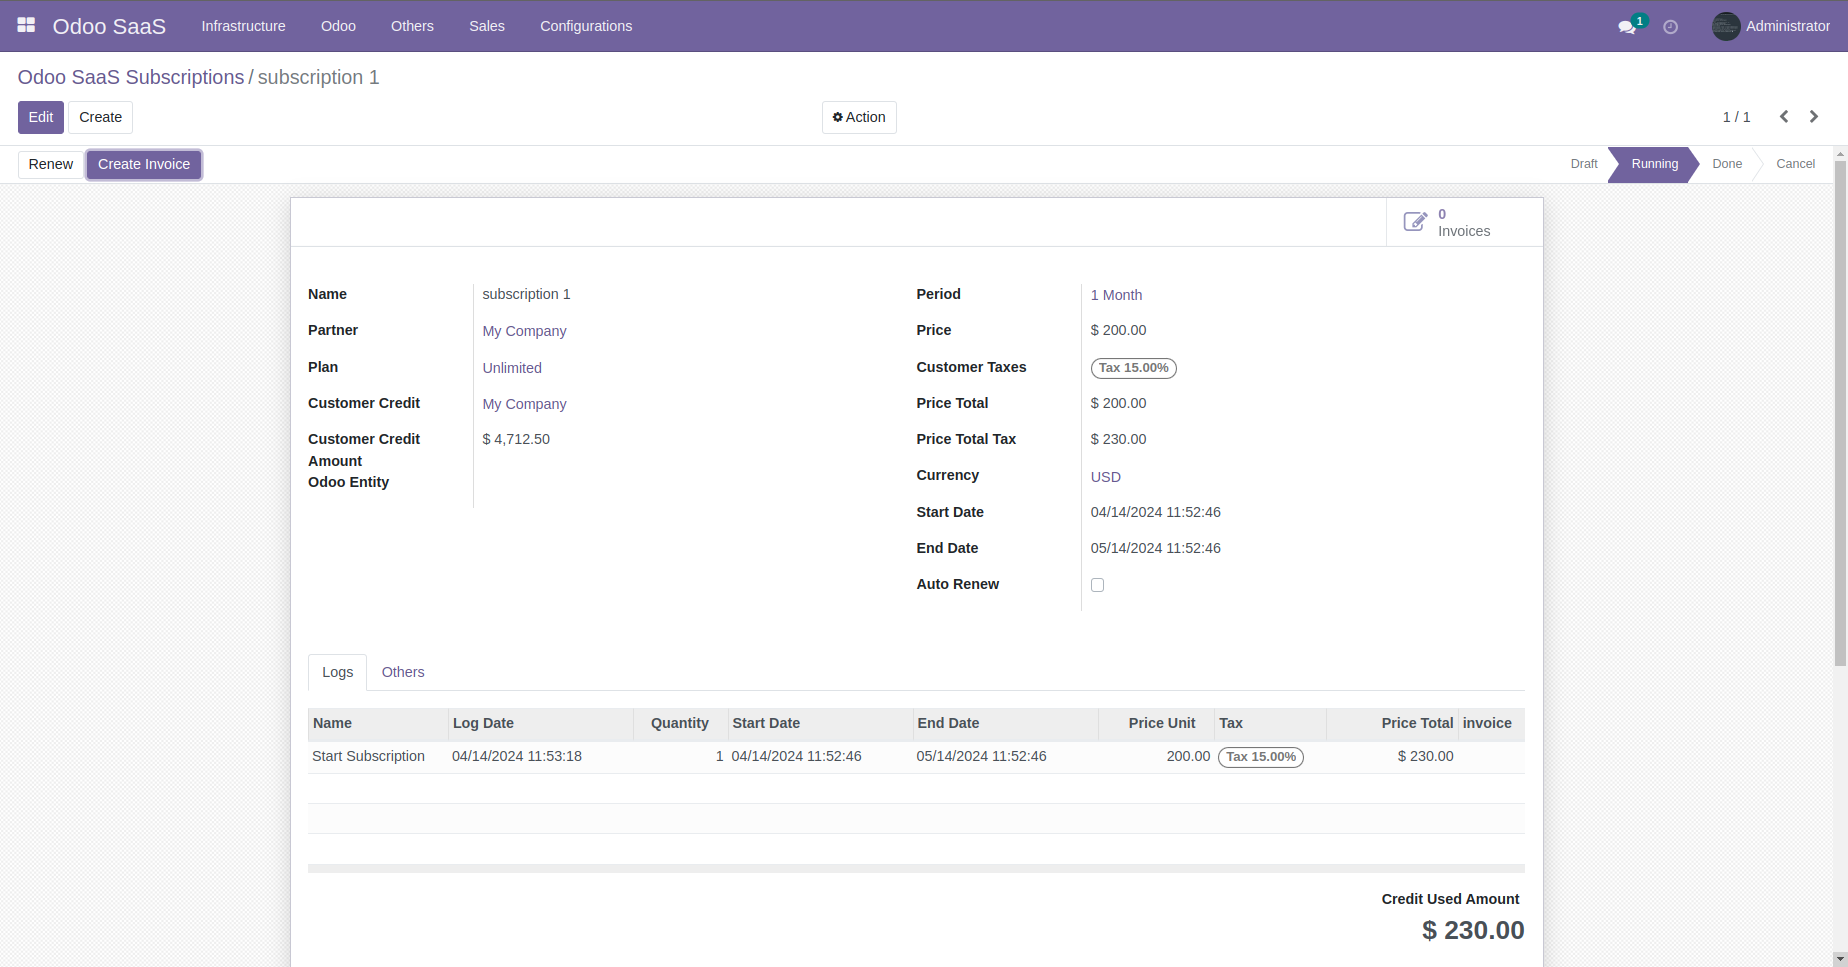Click the Create Invoice button
The image size is (1848, 967).
[x=143, y=164]
